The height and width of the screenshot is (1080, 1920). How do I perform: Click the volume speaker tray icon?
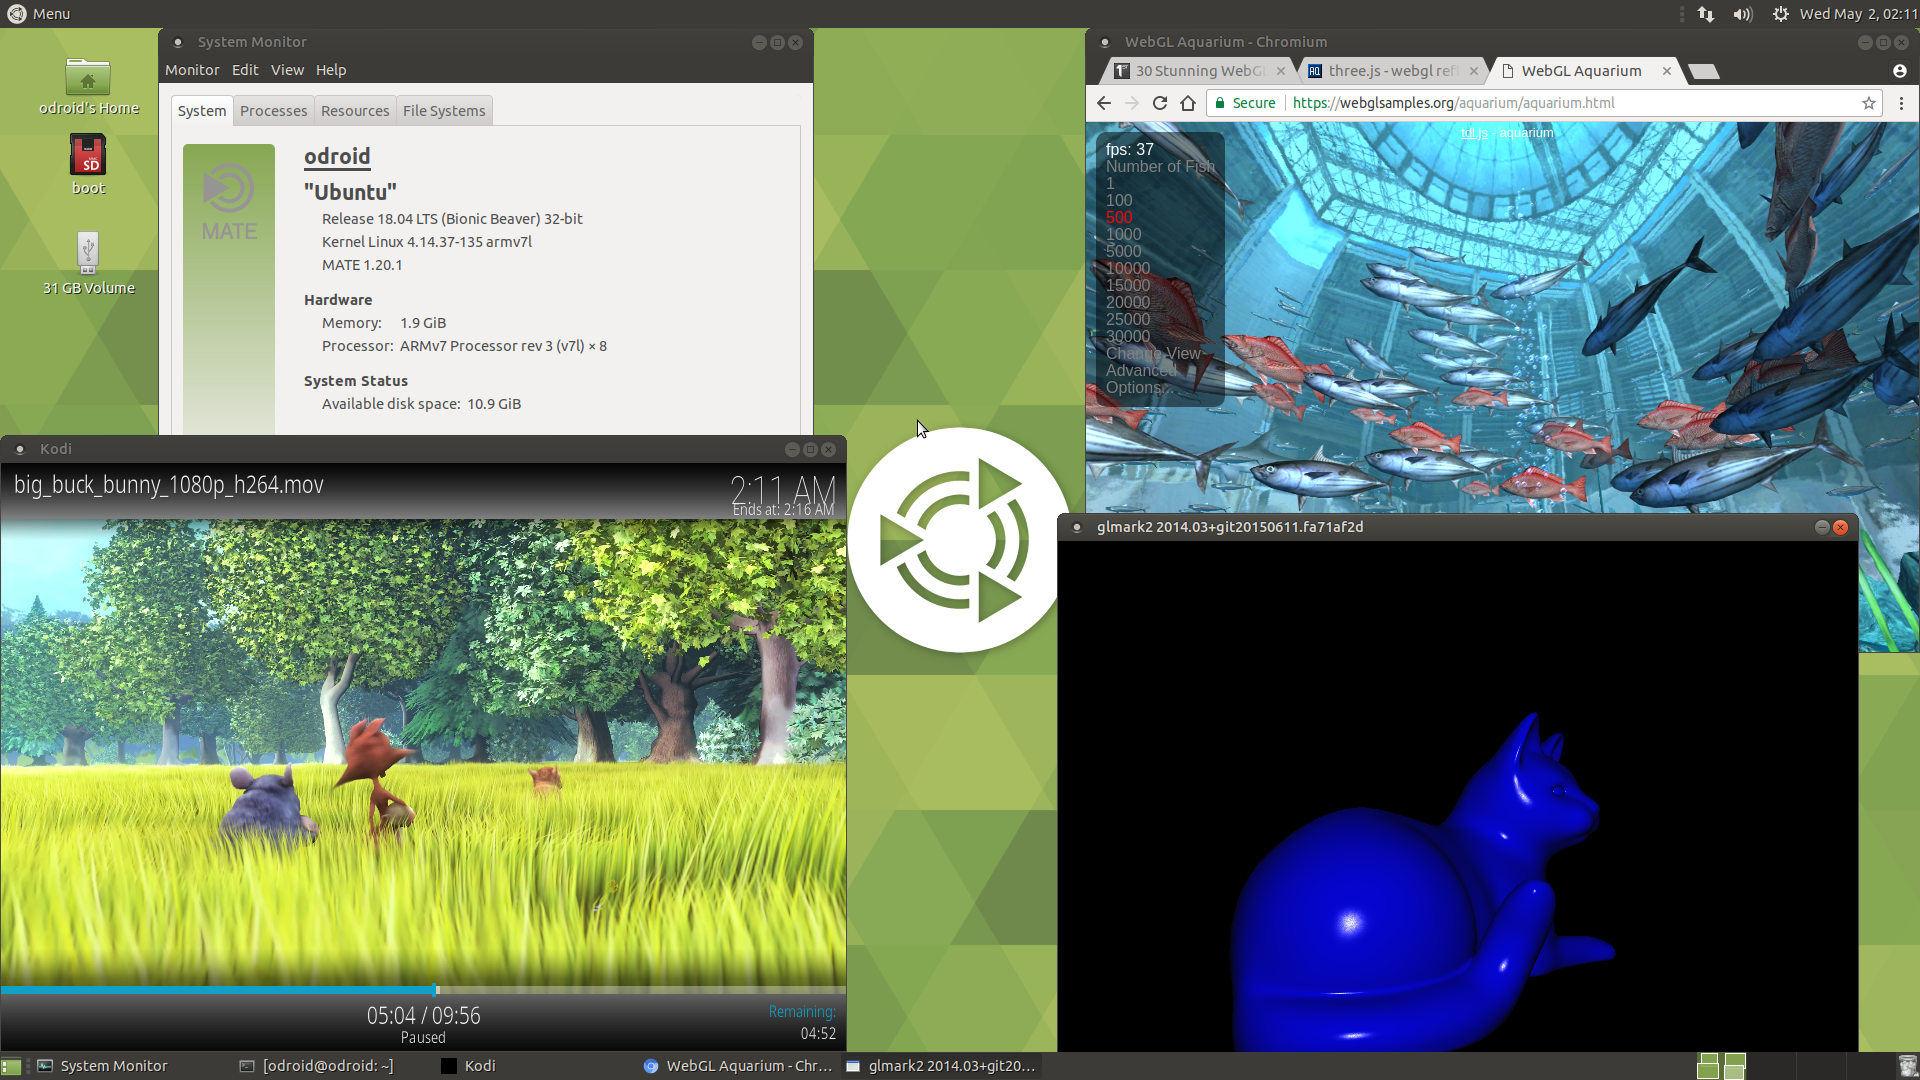(1743, 14)
